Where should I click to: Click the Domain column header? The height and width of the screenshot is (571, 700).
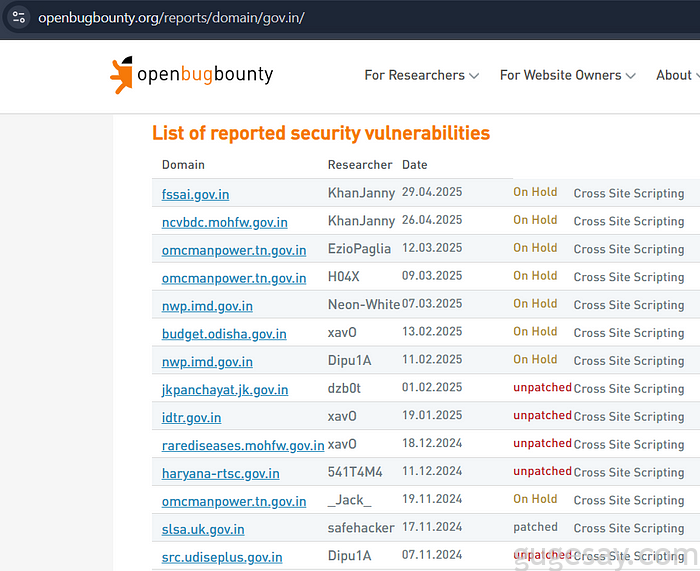(x=183, y=165)
